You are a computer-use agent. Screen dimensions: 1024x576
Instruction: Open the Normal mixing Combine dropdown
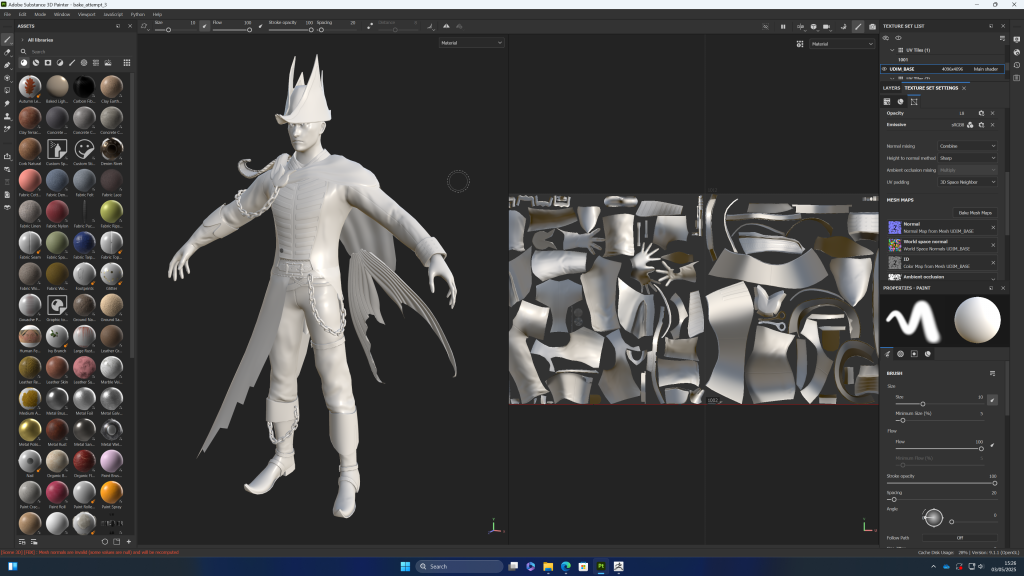tap(967, 146)
